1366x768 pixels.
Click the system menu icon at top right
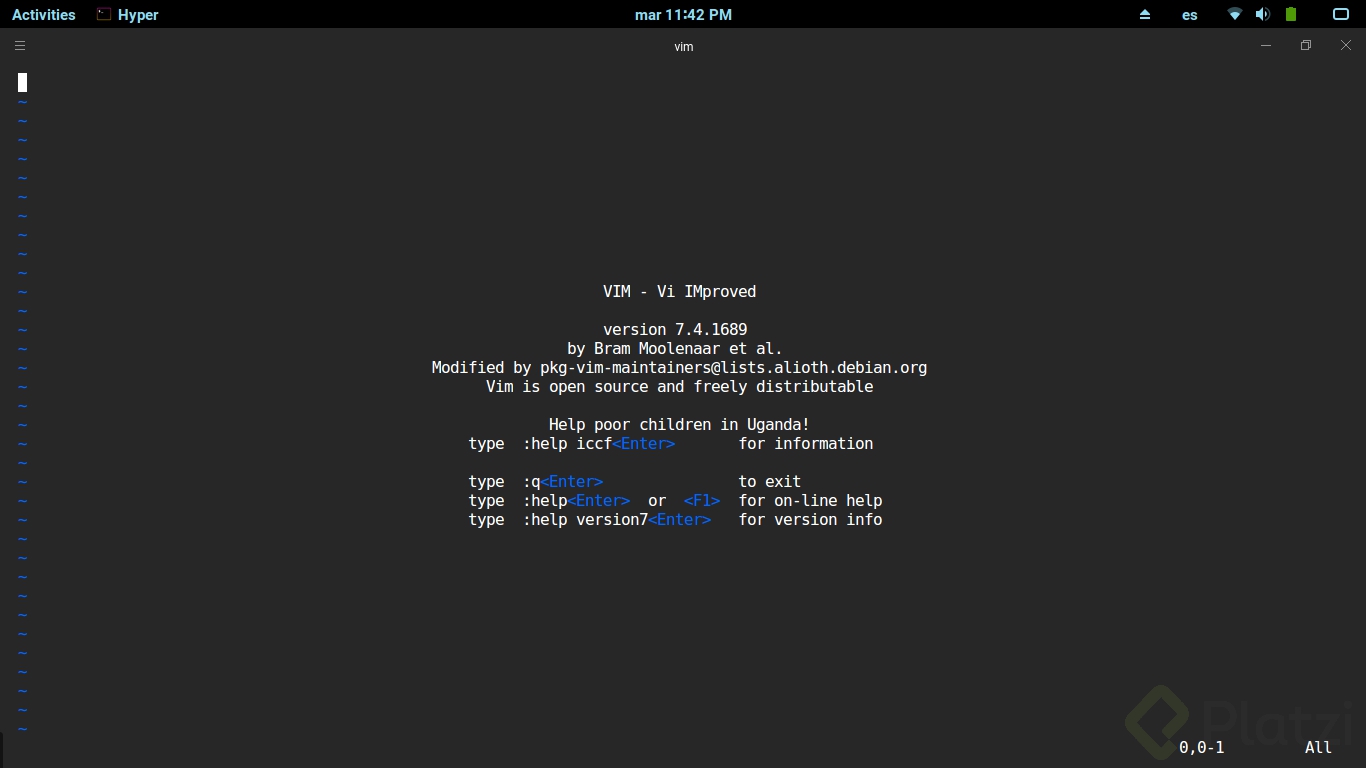click(1340, 14)
